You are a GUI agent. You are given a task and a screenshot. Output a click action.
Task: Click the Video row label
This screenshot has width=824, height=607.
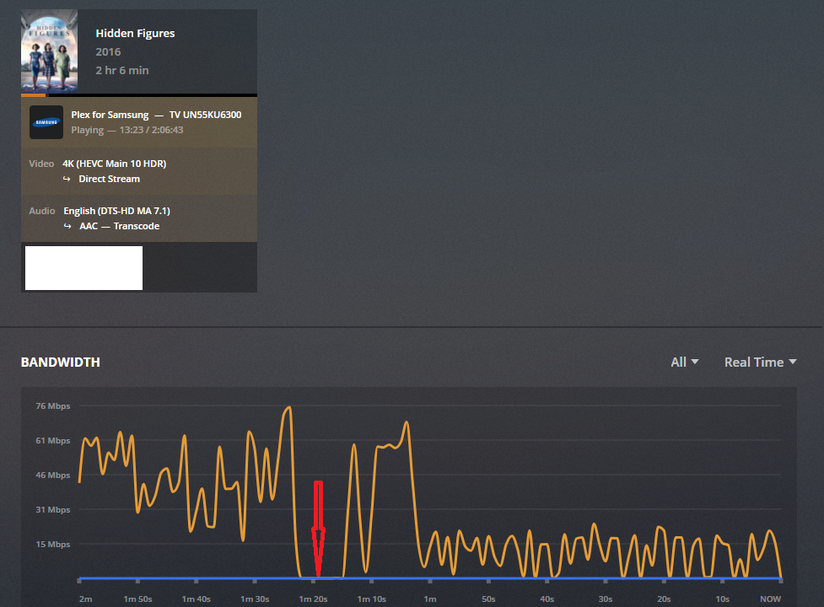42,163
